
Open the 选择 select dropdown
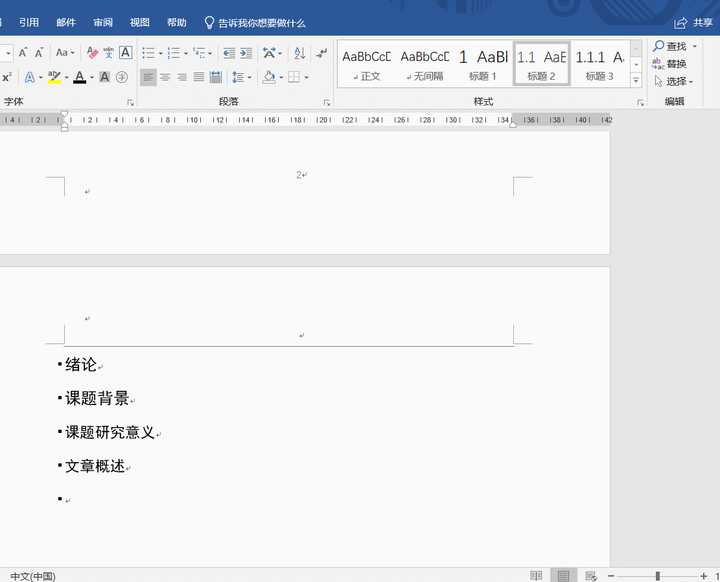click(x=674, y=81)
